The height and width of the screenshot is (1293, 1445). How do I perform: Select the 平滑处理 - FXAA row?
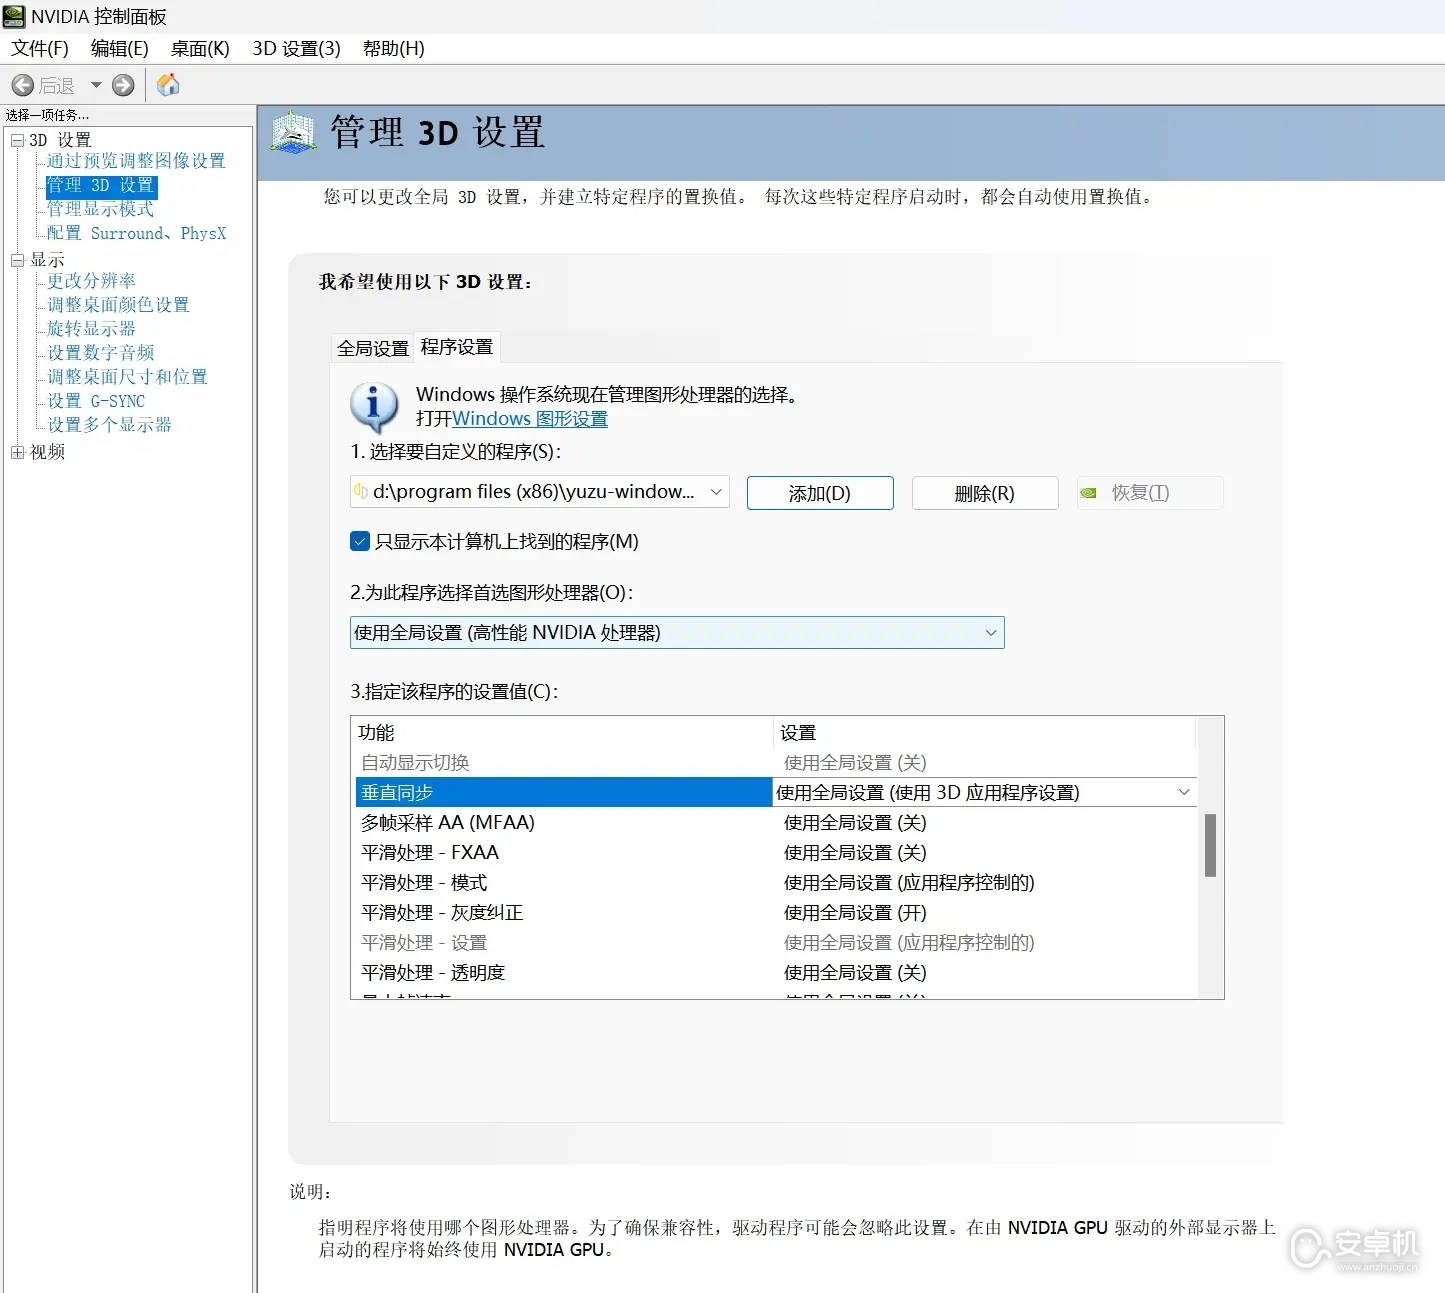[776, 852]
